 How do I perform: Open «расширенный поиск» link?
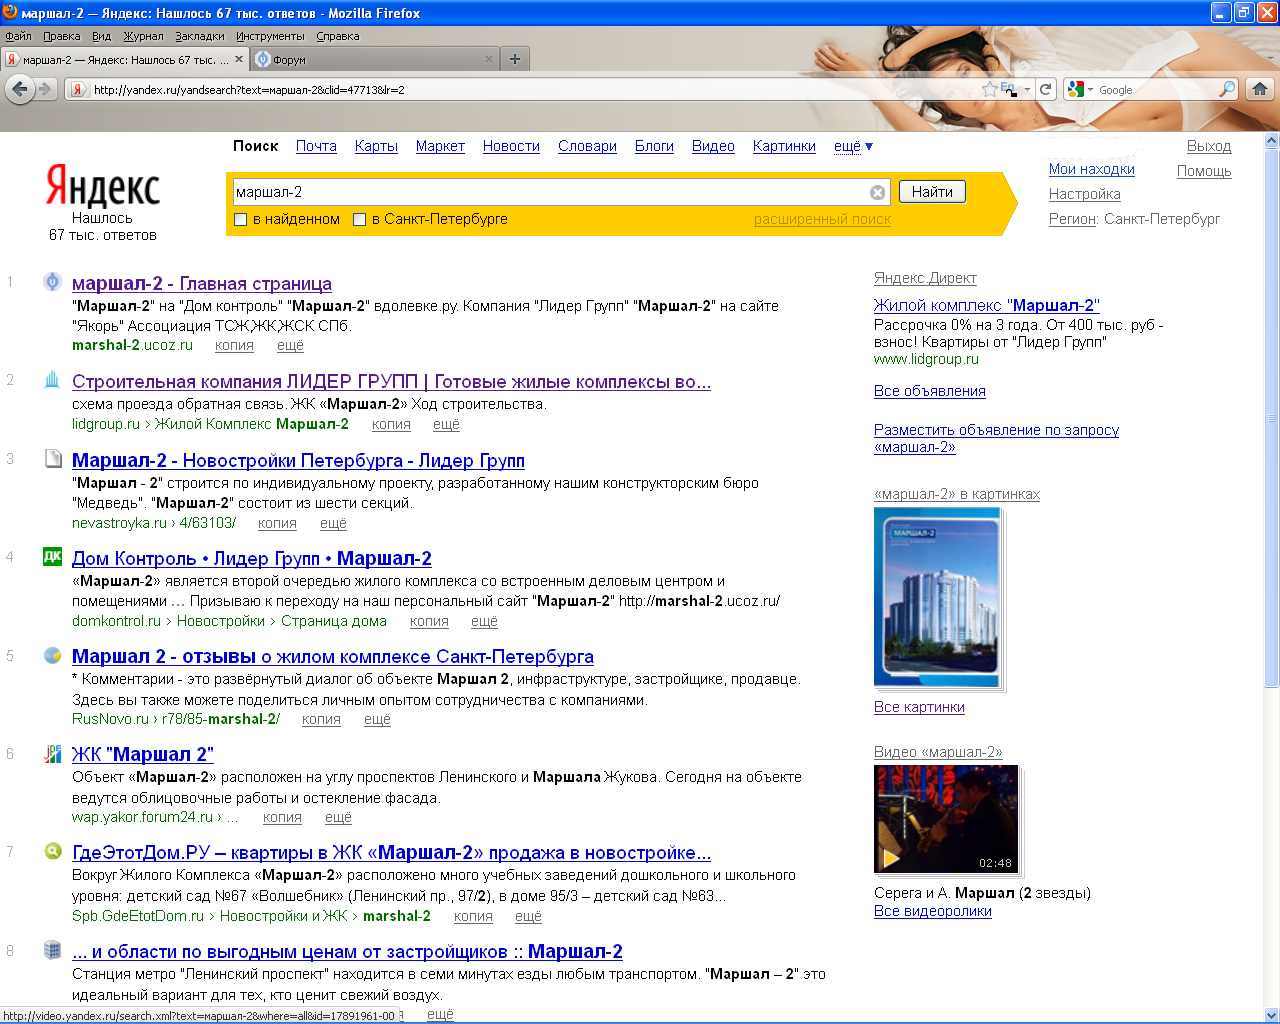pyautogui.click(x=822, y=220)
